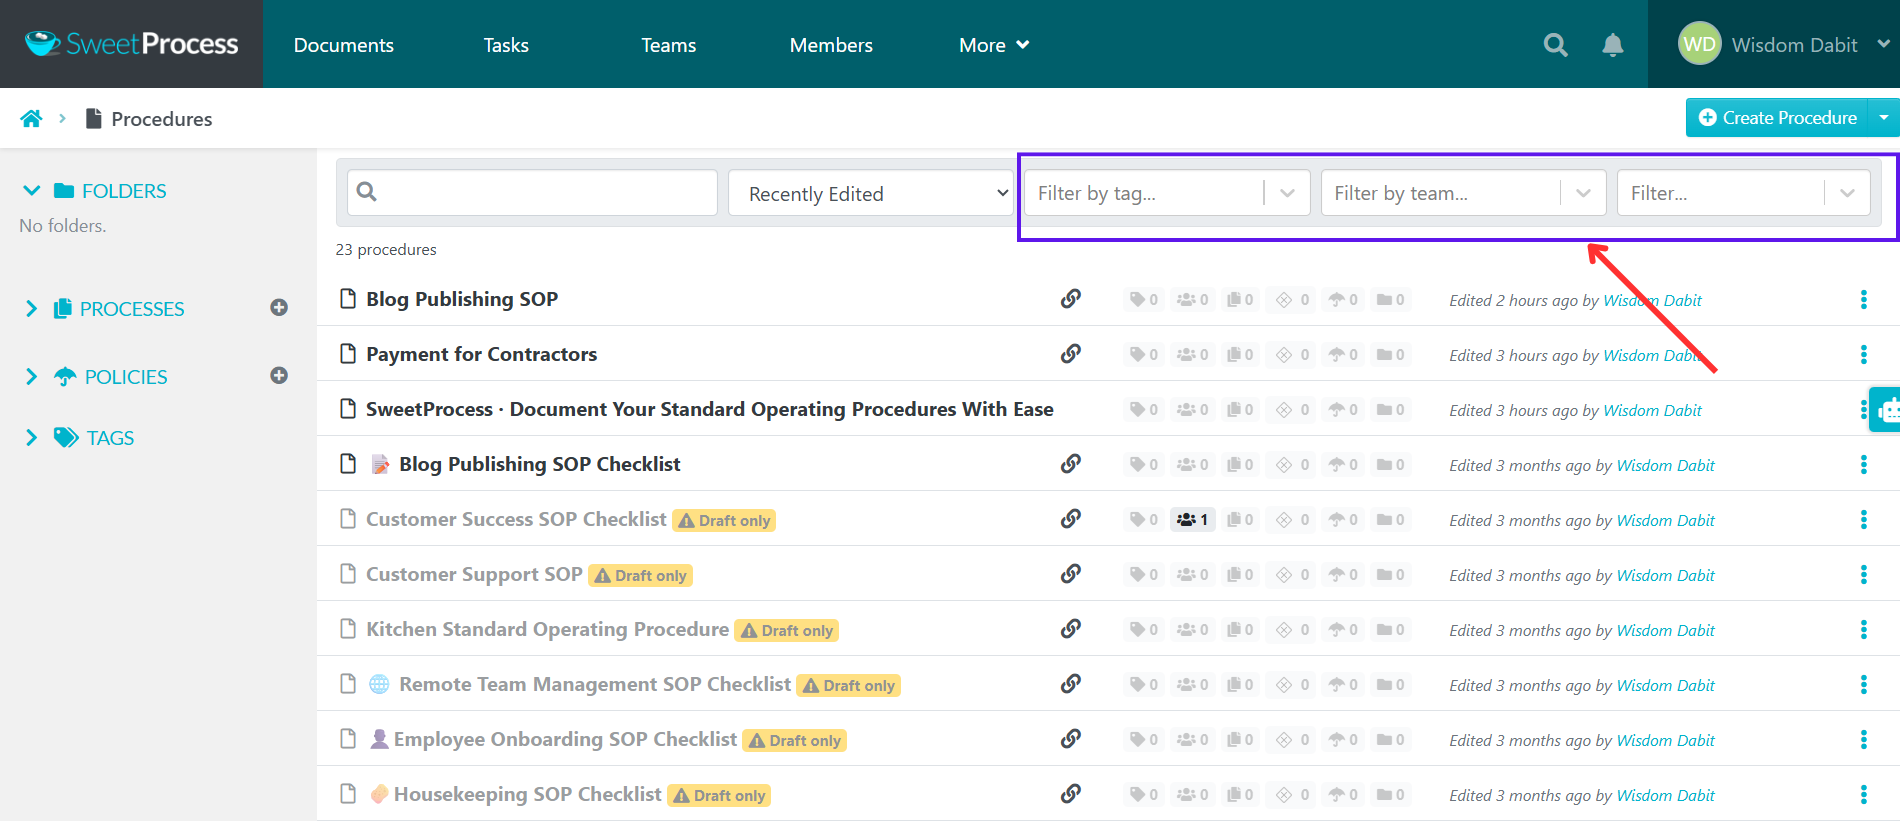The width and height of the screenshot is (1900, 821).
Task: Open the Members menu
Action: click(831, 45)
